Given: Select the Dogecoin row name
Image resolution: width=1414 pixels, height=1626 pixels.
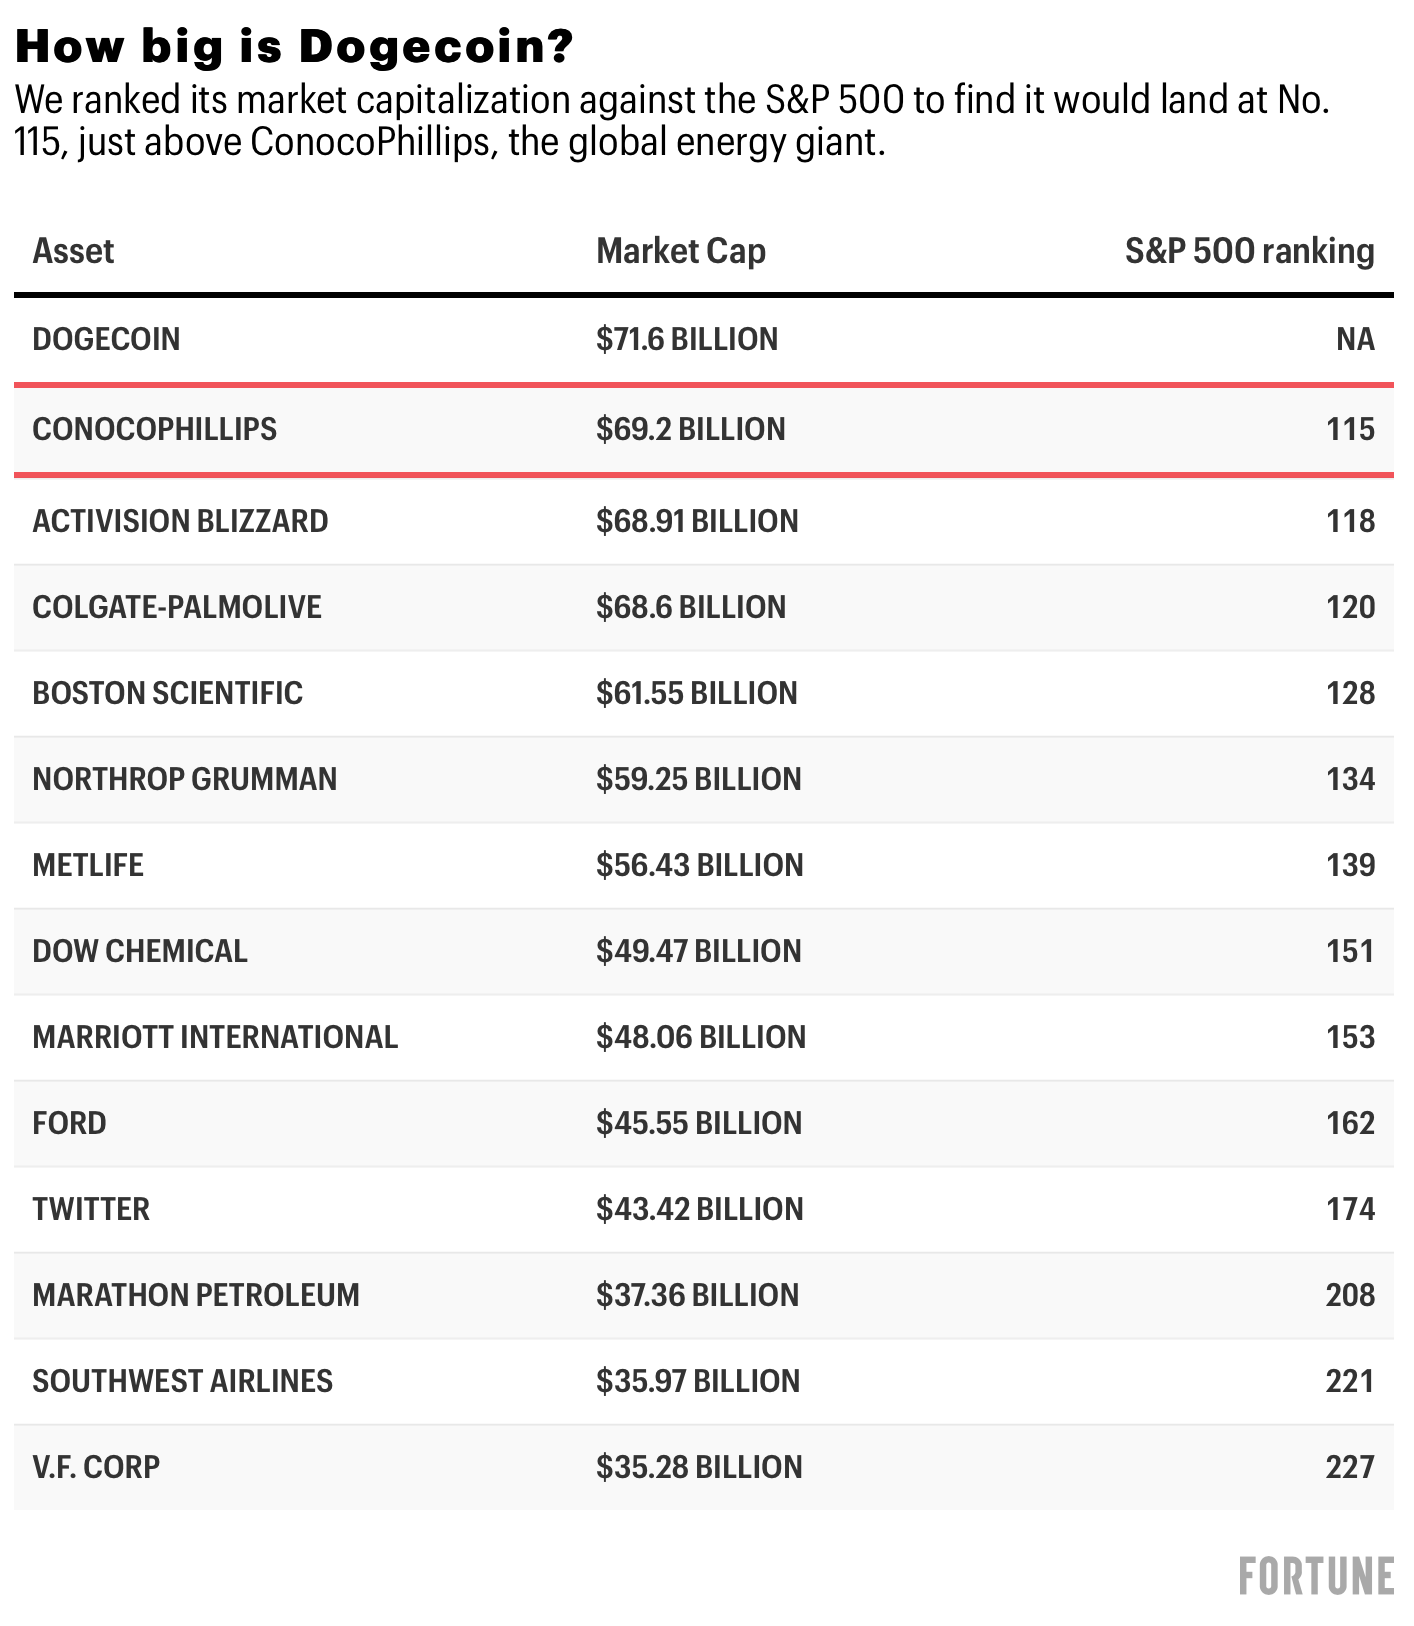Looking at the screenshot, I should [106, 339].
